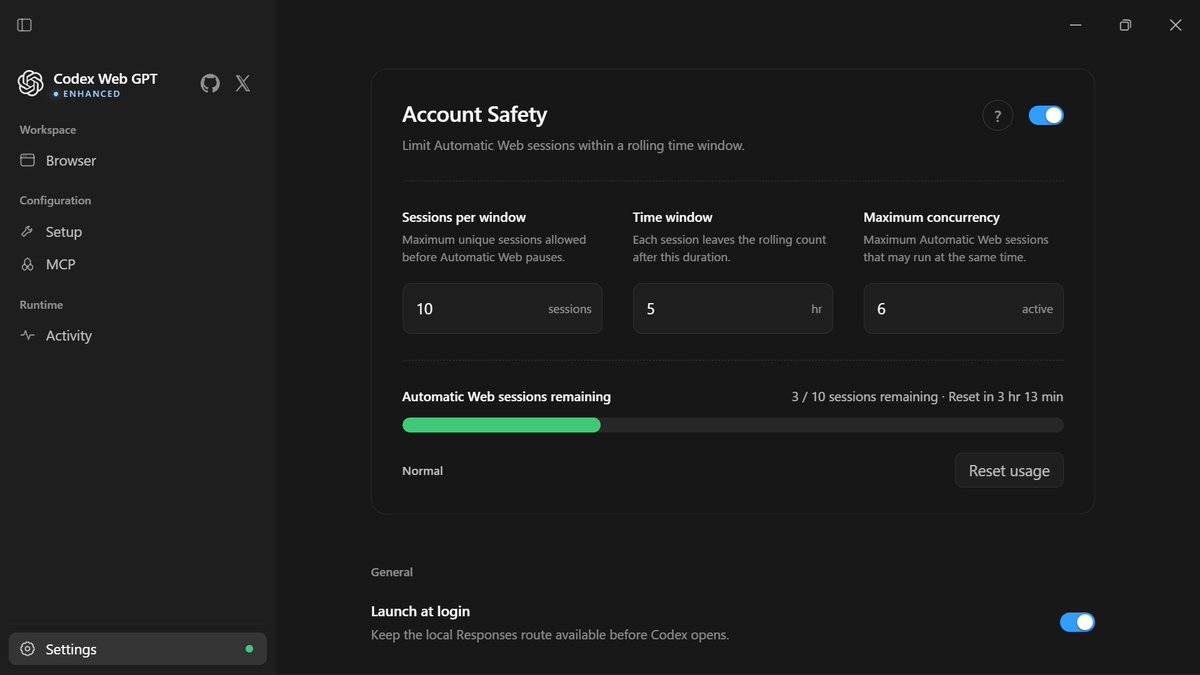Click the Codex Web GPT logo icon
Image resolution: width=1200 pixels, height=675 pixels.
(31, 83)
